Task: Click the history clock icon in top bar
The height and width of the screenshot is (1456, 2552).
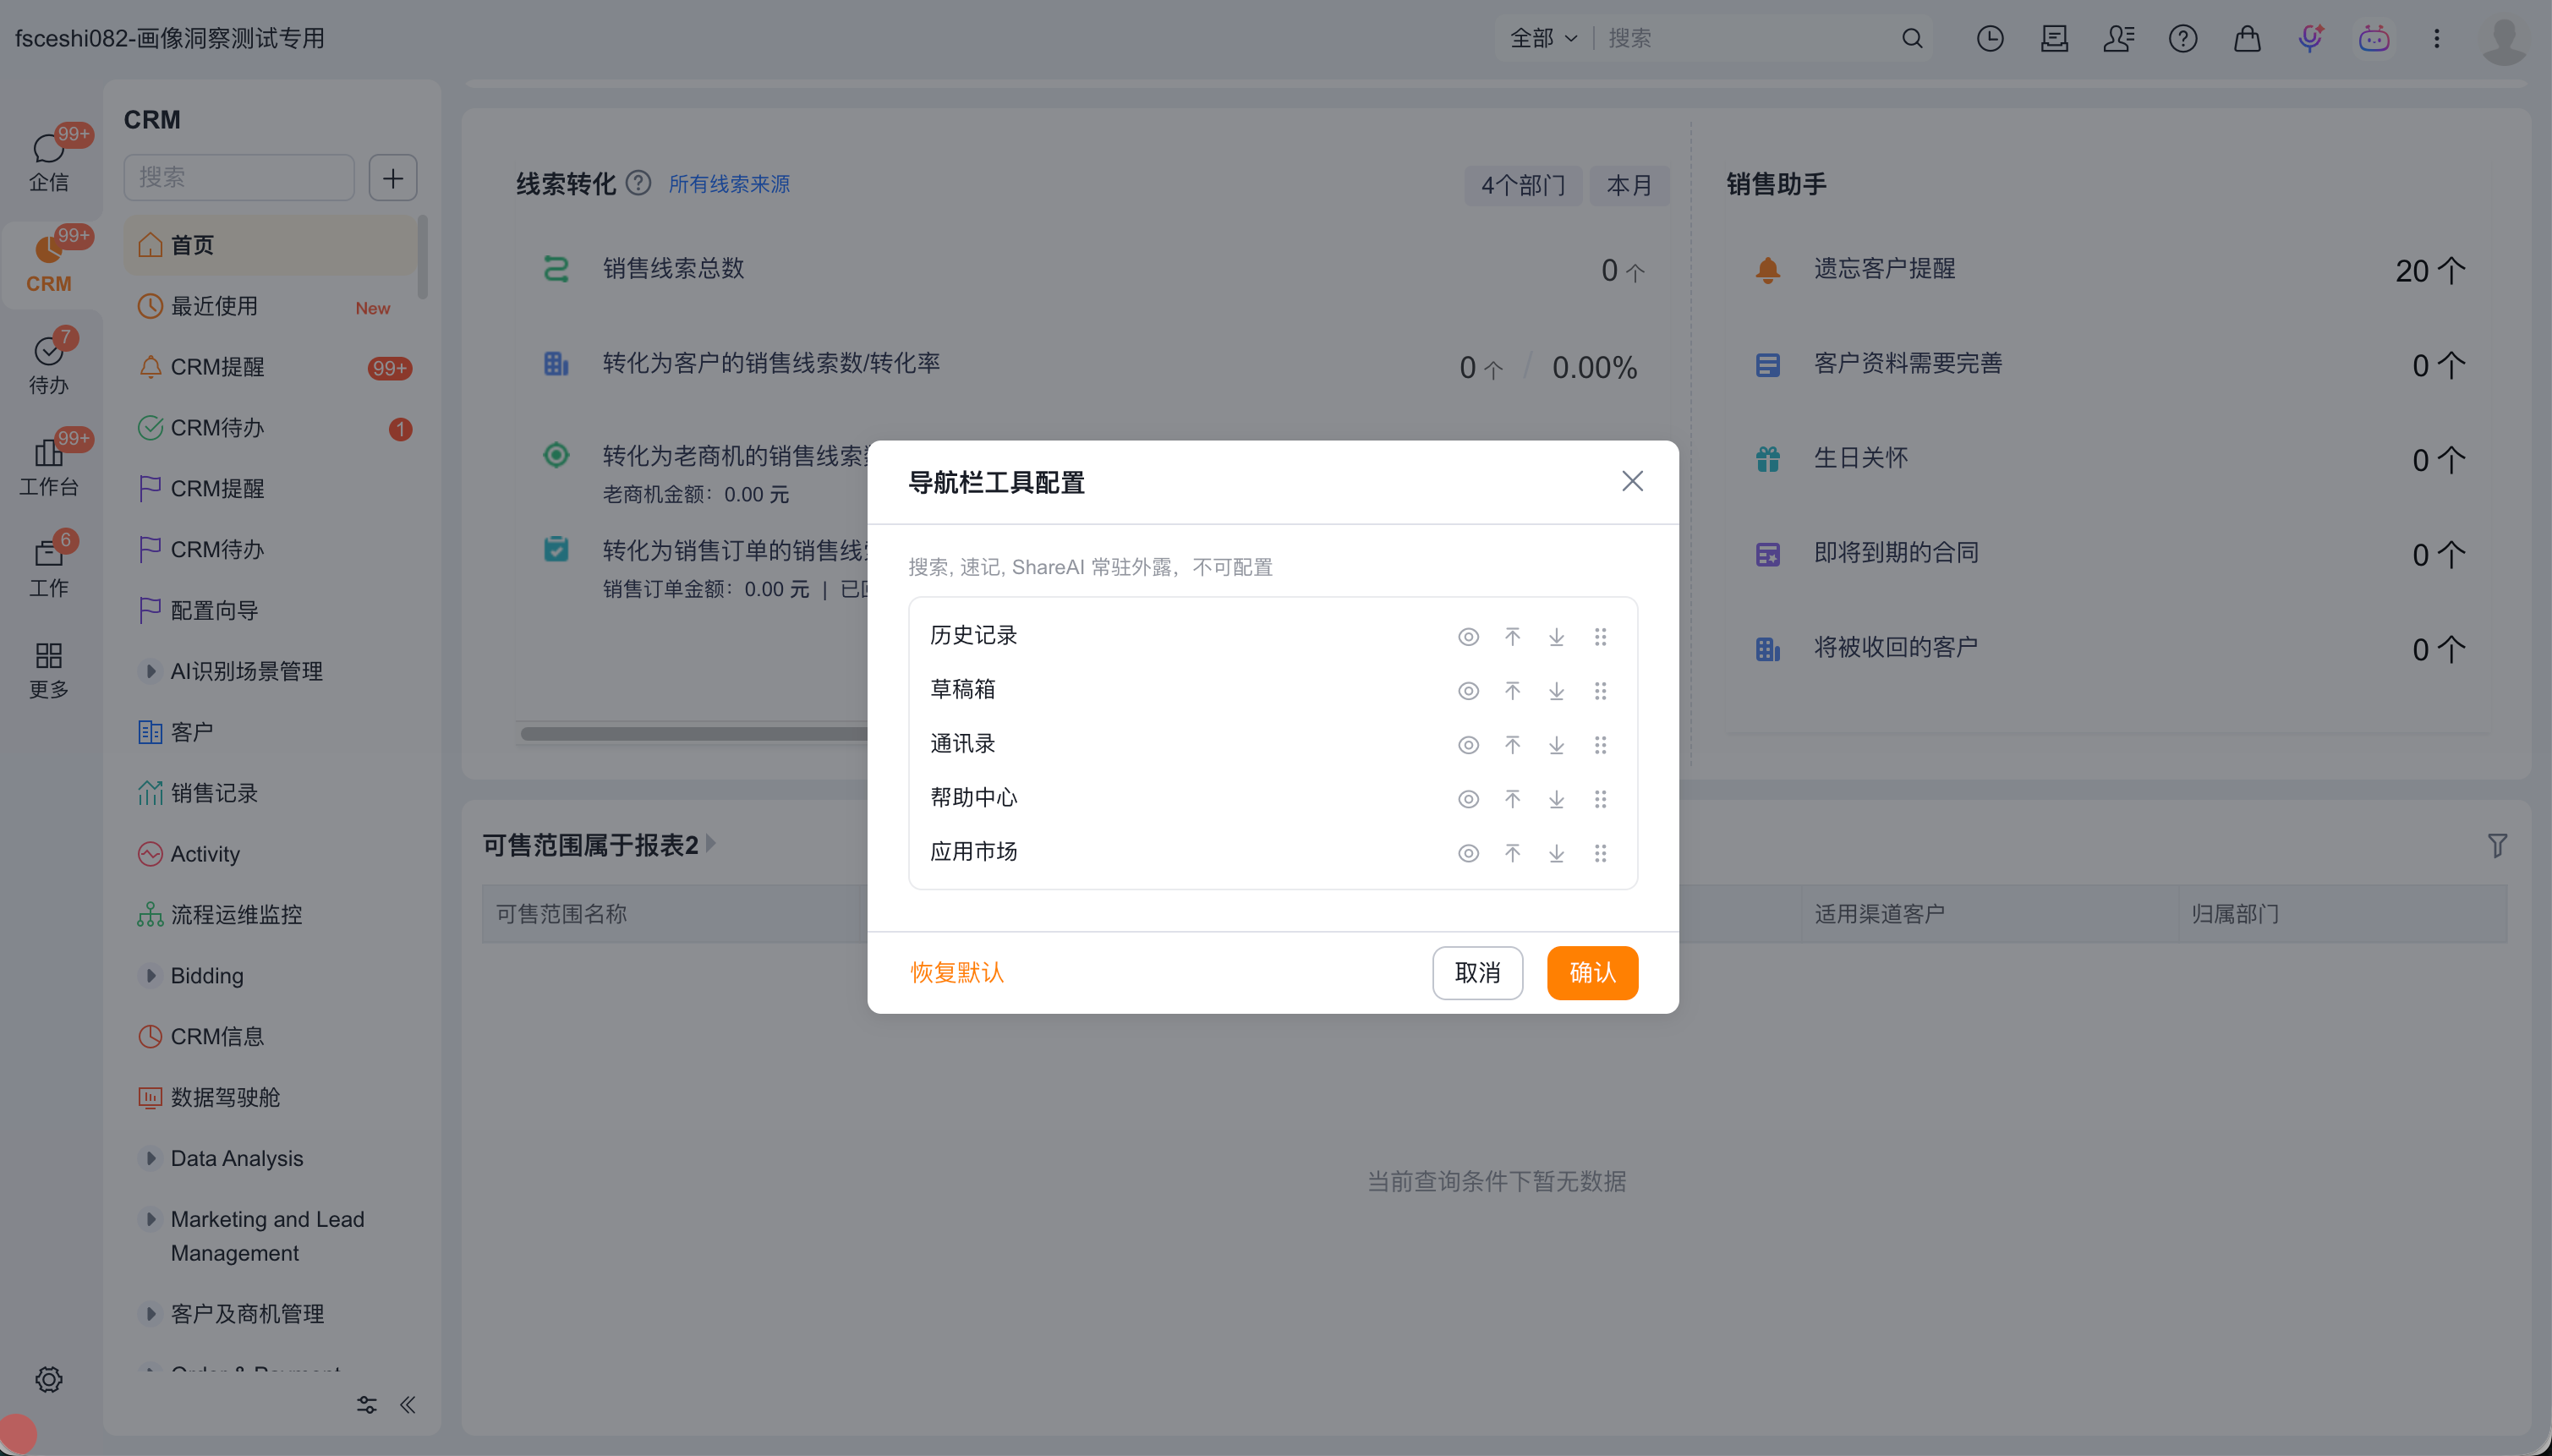Action: (1989, 38)
